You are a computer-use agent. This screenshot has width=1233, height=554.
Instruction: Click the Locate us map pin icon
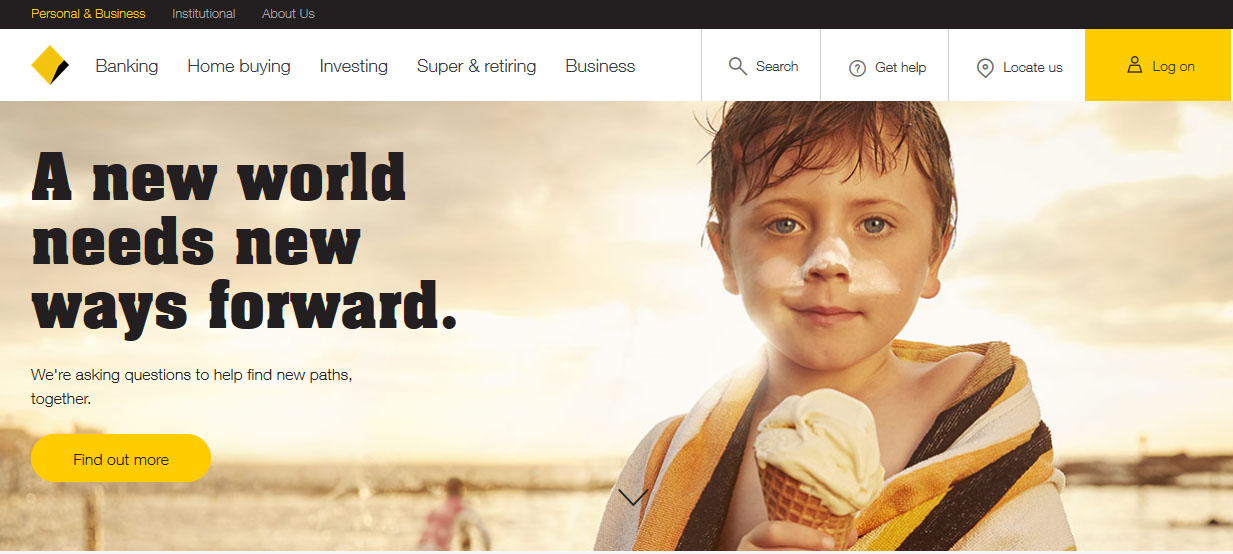click(985, 68)
